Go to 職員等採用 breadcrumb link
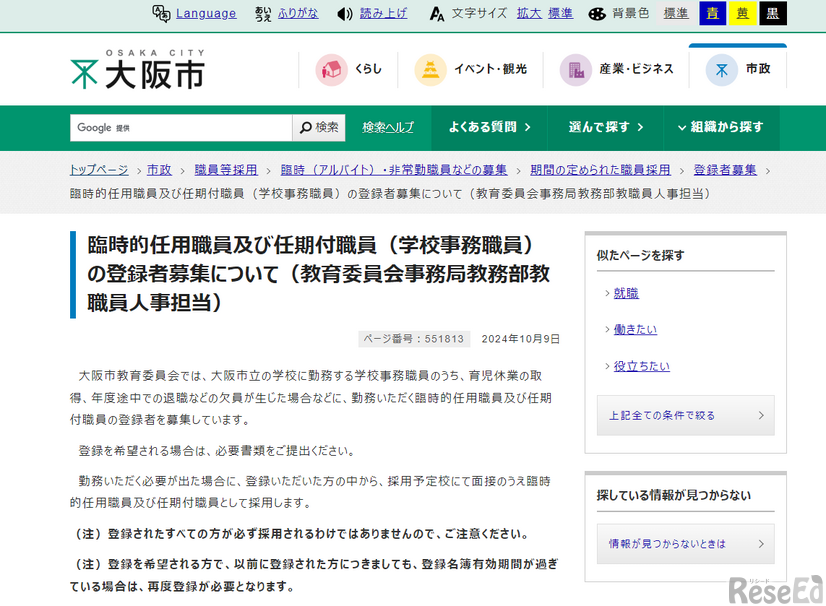Image resolution: width=826 pixels, height=606 pixels. [x=226, y=170]
